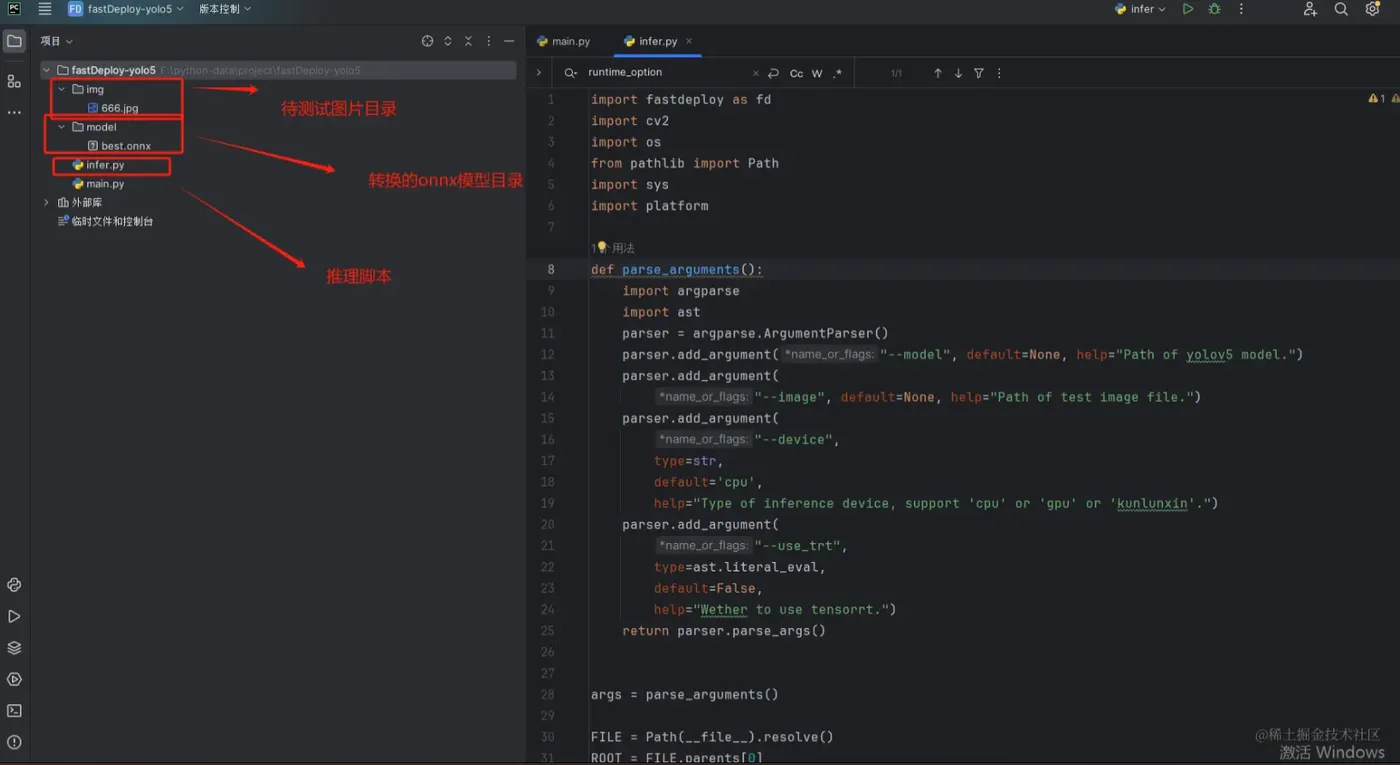Open IDE settings gear
This screenshot has height=765, width=1400.
[1372, 9]
